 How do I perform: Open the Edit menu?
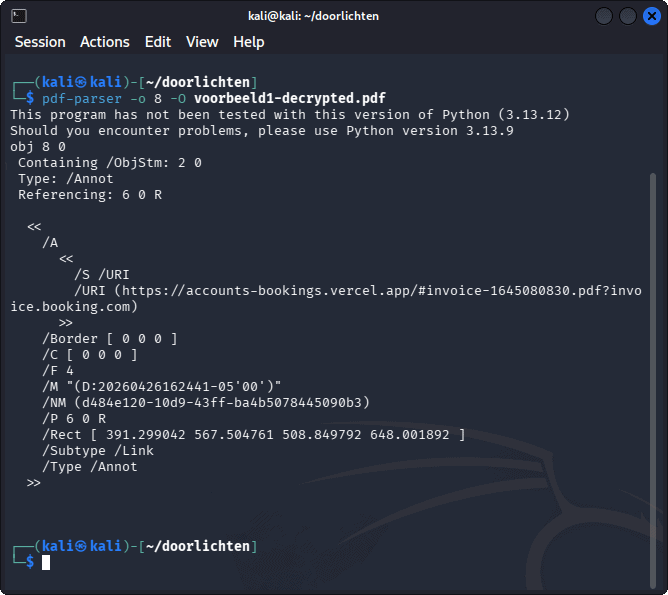[158, 42]
